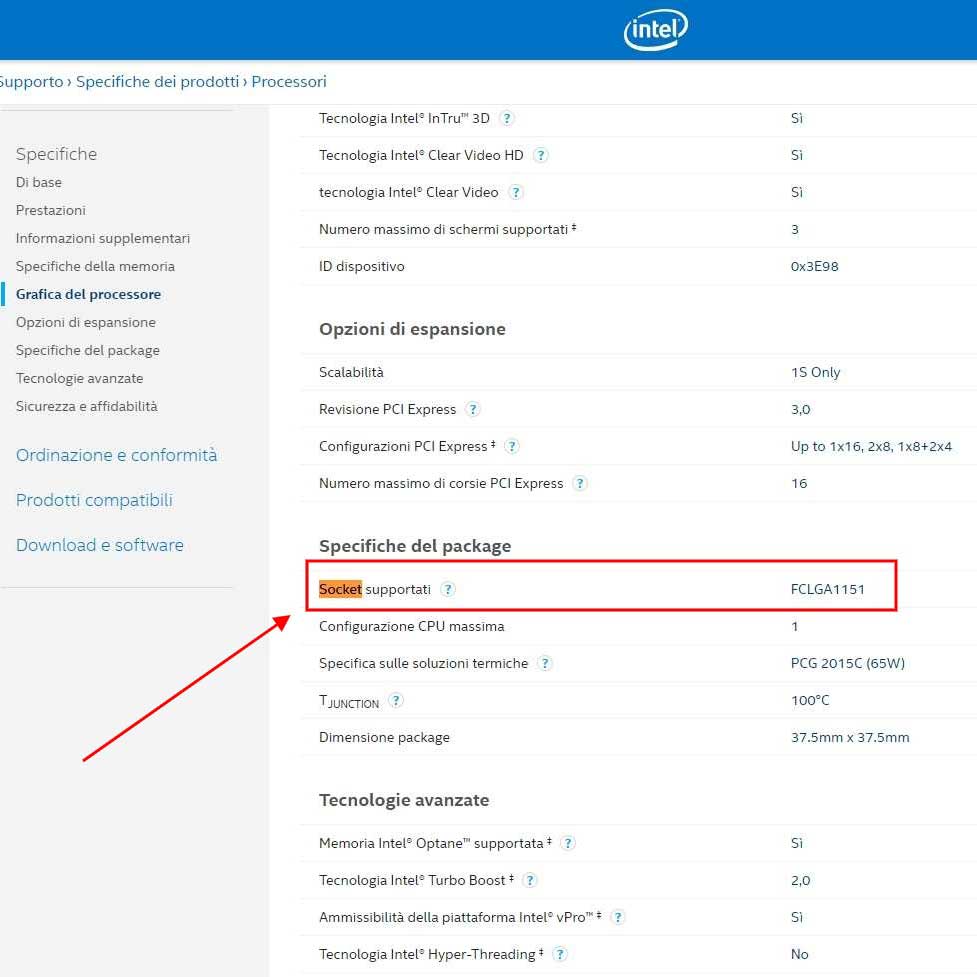Image resolution: width=977 pixels, height=977 pixels.
Task: Select Specifiche heading in the sidebar
Action: pos(57,154)
